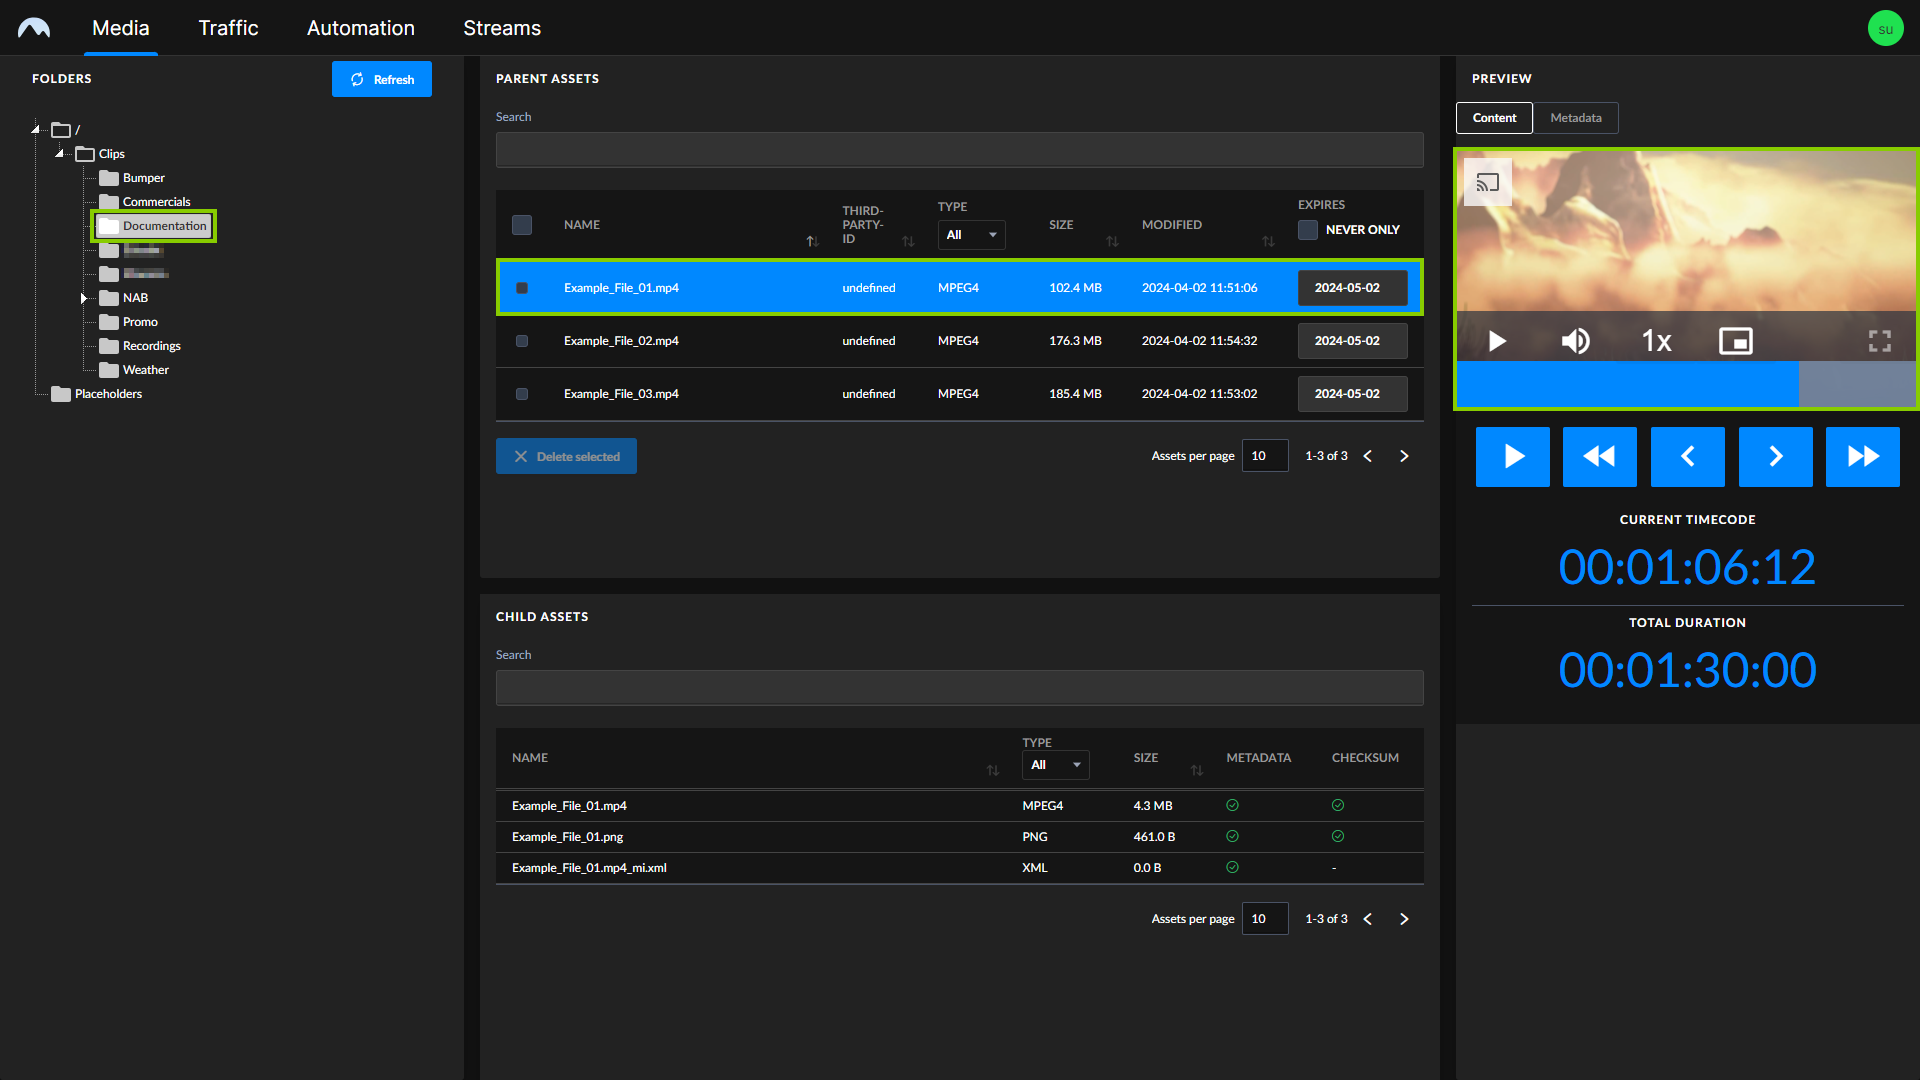
Task: Click the mute/volume icon in preview
Action: (1576, 340)
